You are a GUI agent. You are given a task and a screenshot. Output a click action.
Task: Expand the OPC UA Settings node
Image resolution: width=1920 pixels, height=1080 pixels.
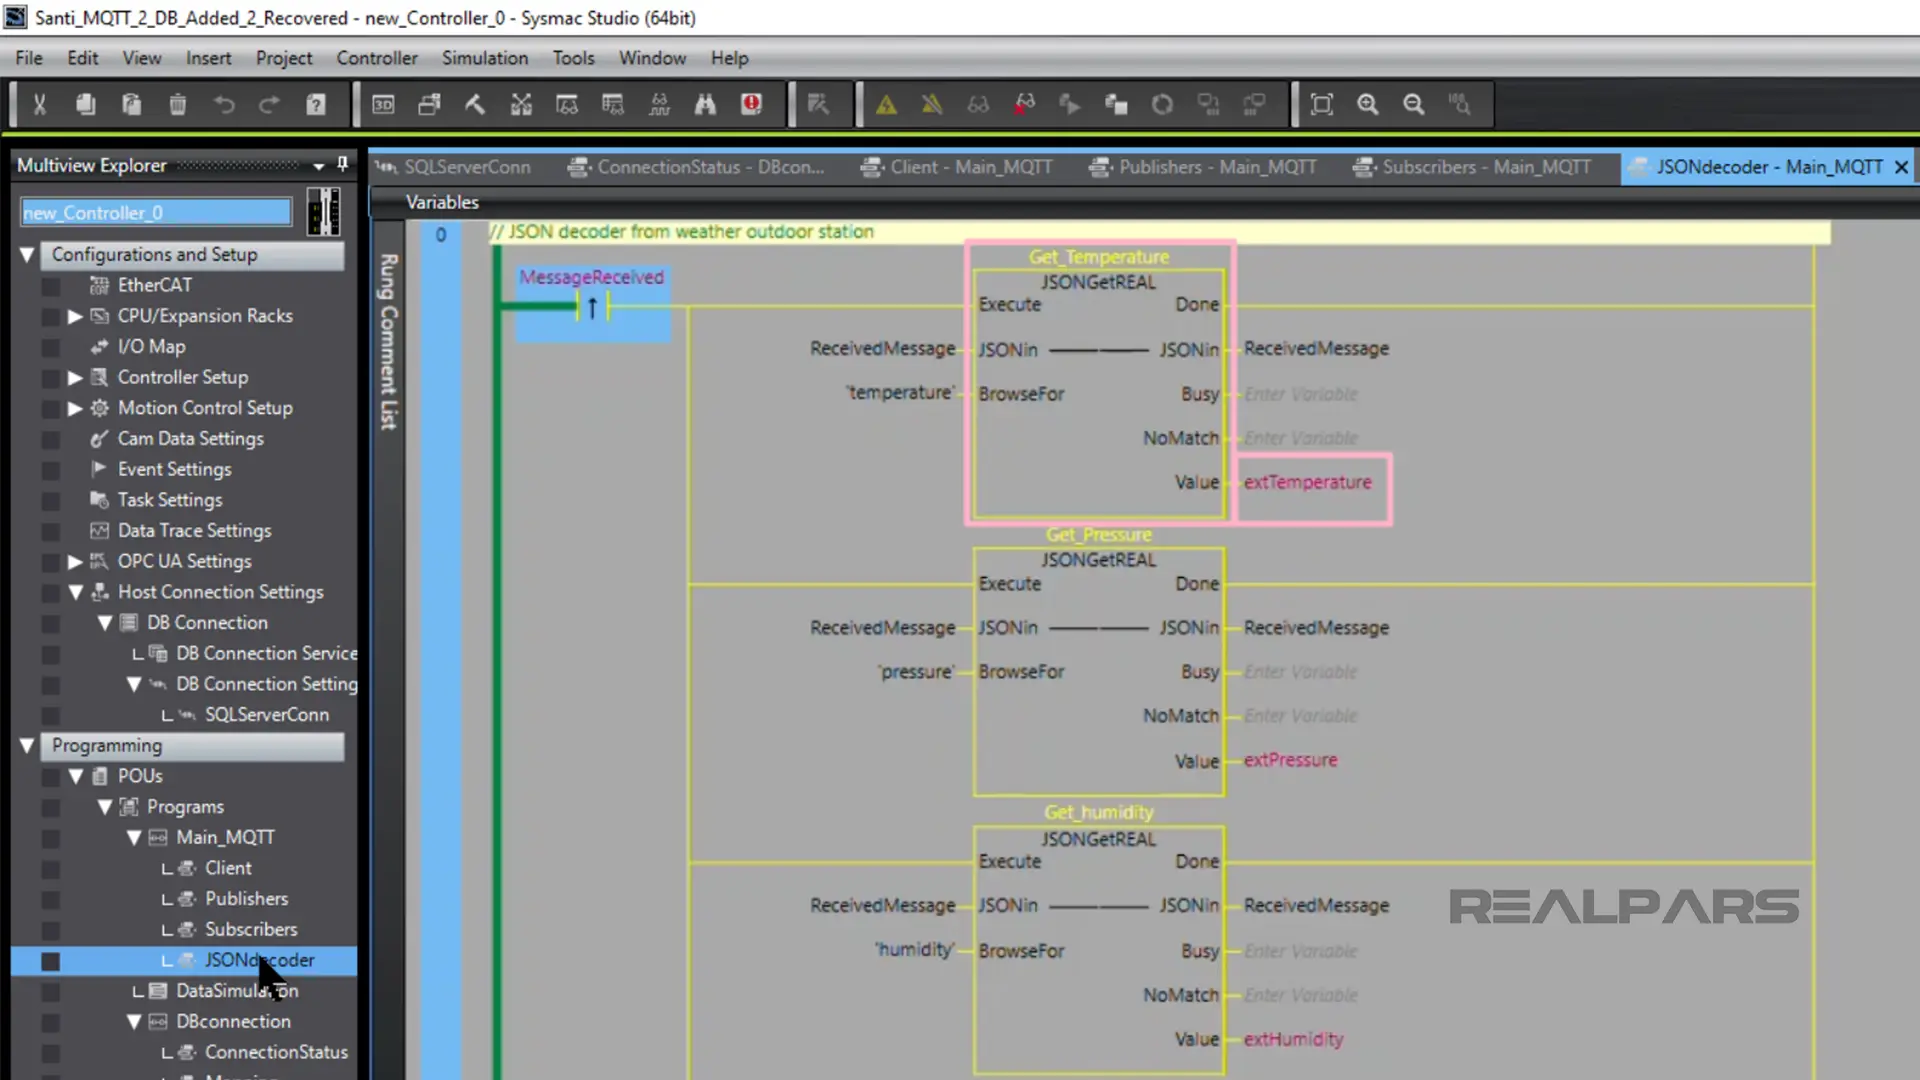[x=75, y=562]
